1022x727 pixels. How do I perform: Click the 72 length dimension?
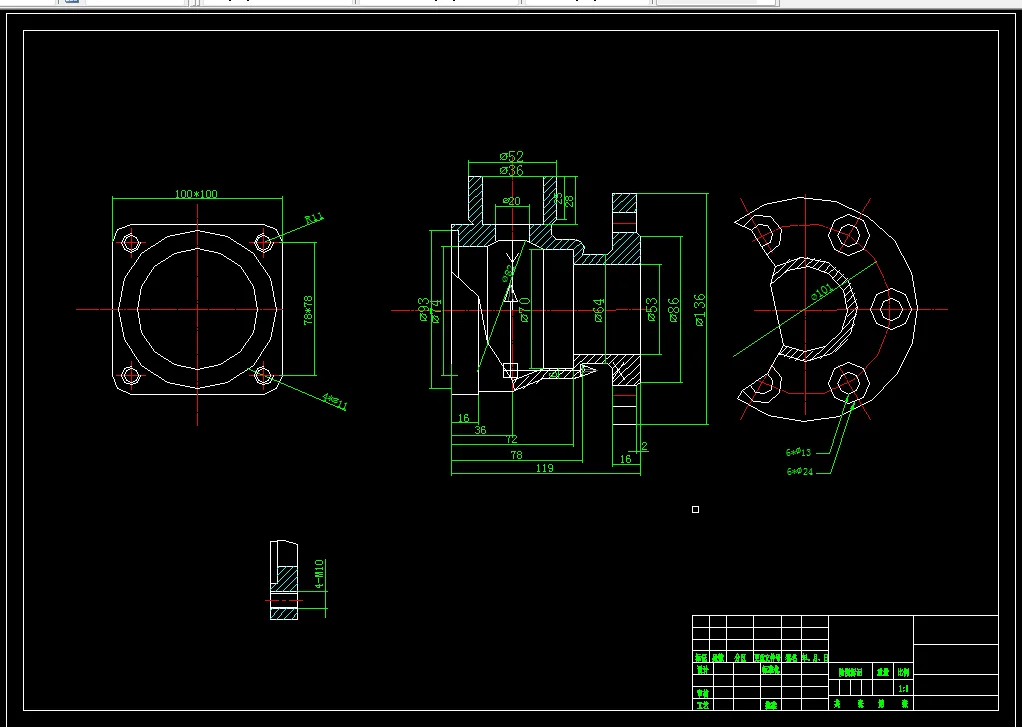point(511,439)
